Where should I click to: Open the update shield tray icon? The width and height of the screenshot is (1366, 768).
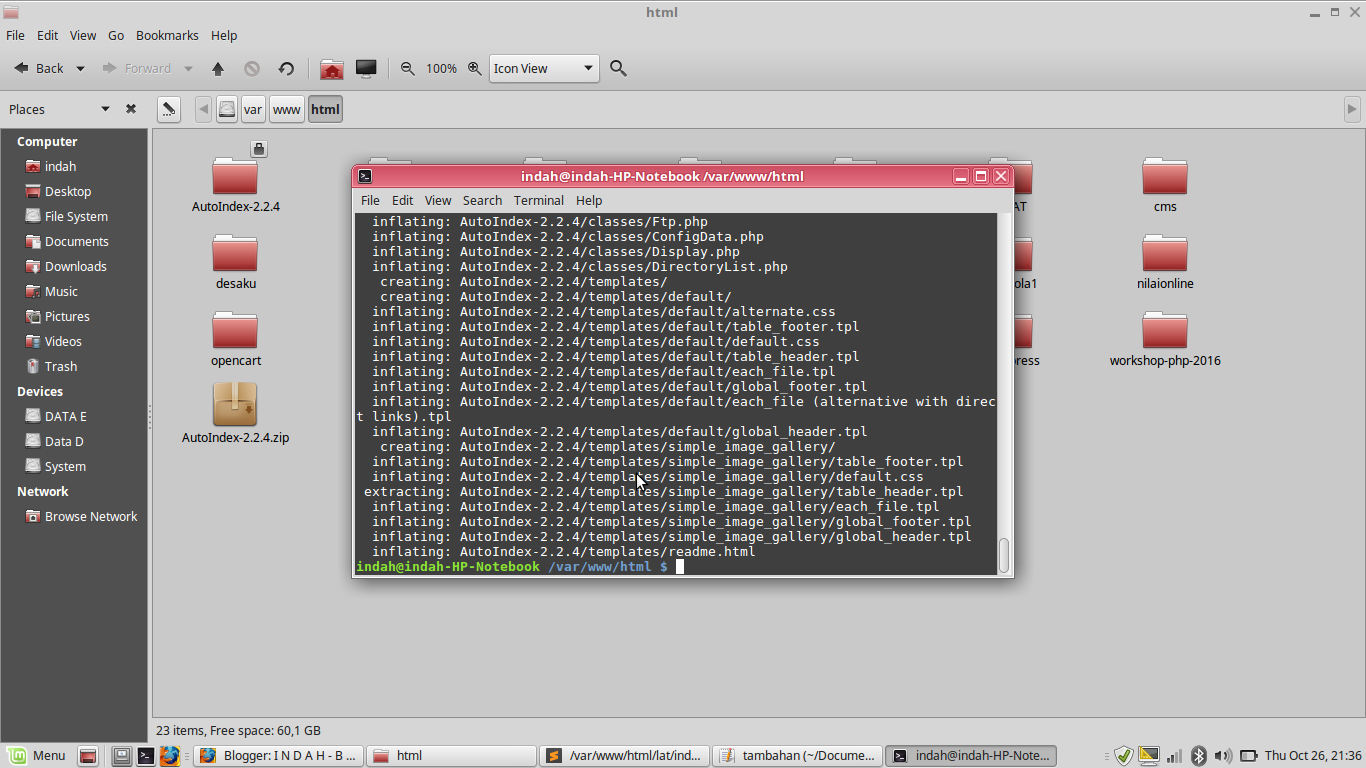(x=1123, y=756)
